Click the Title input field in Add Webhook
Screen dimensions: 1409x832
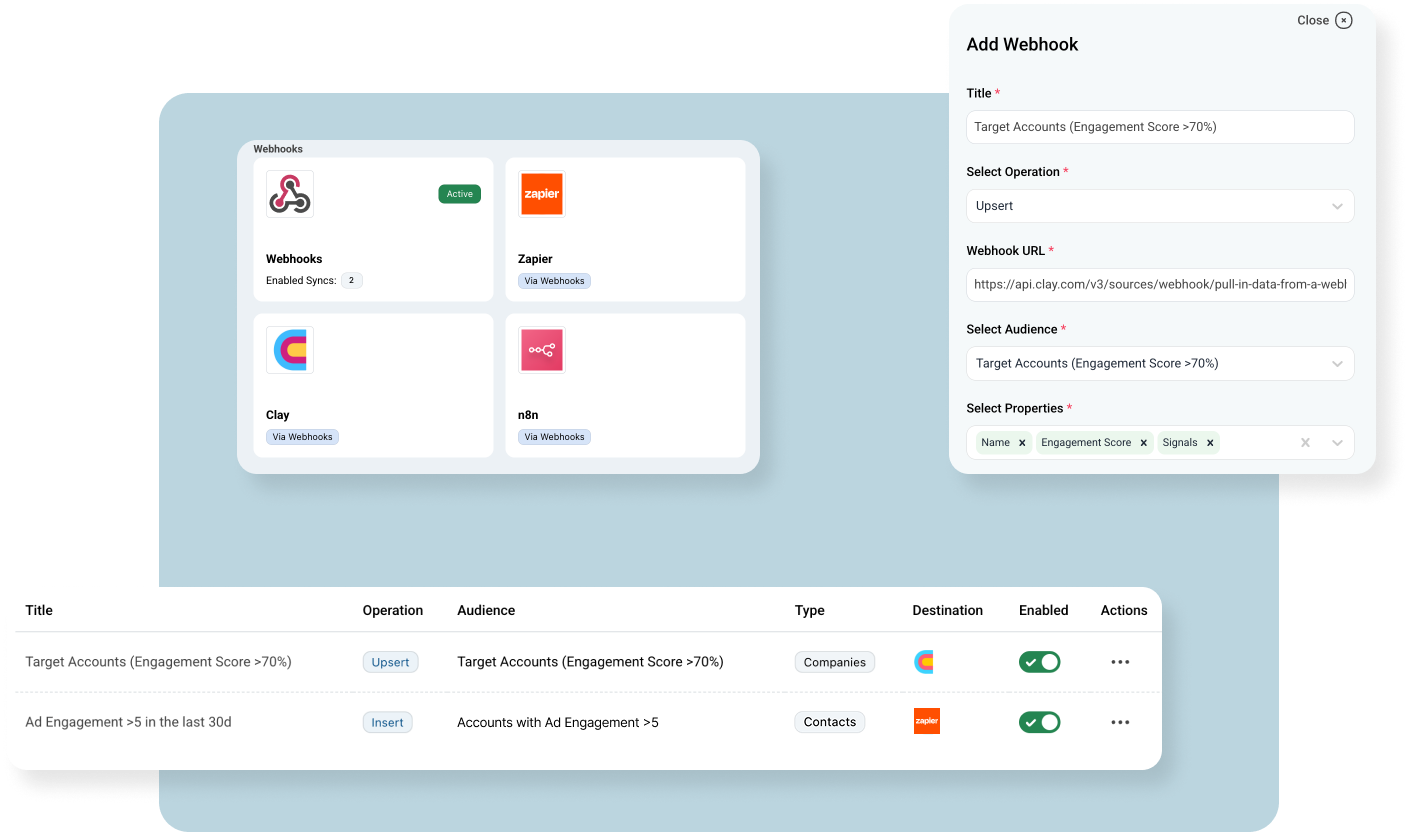coord(1160,127)
